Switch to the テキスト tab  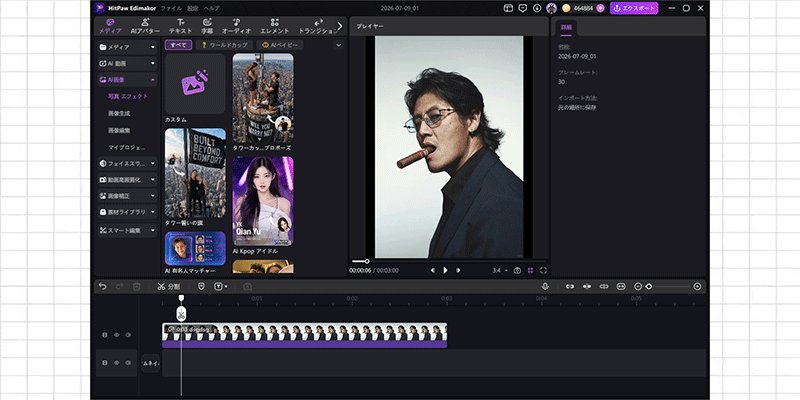181,26
